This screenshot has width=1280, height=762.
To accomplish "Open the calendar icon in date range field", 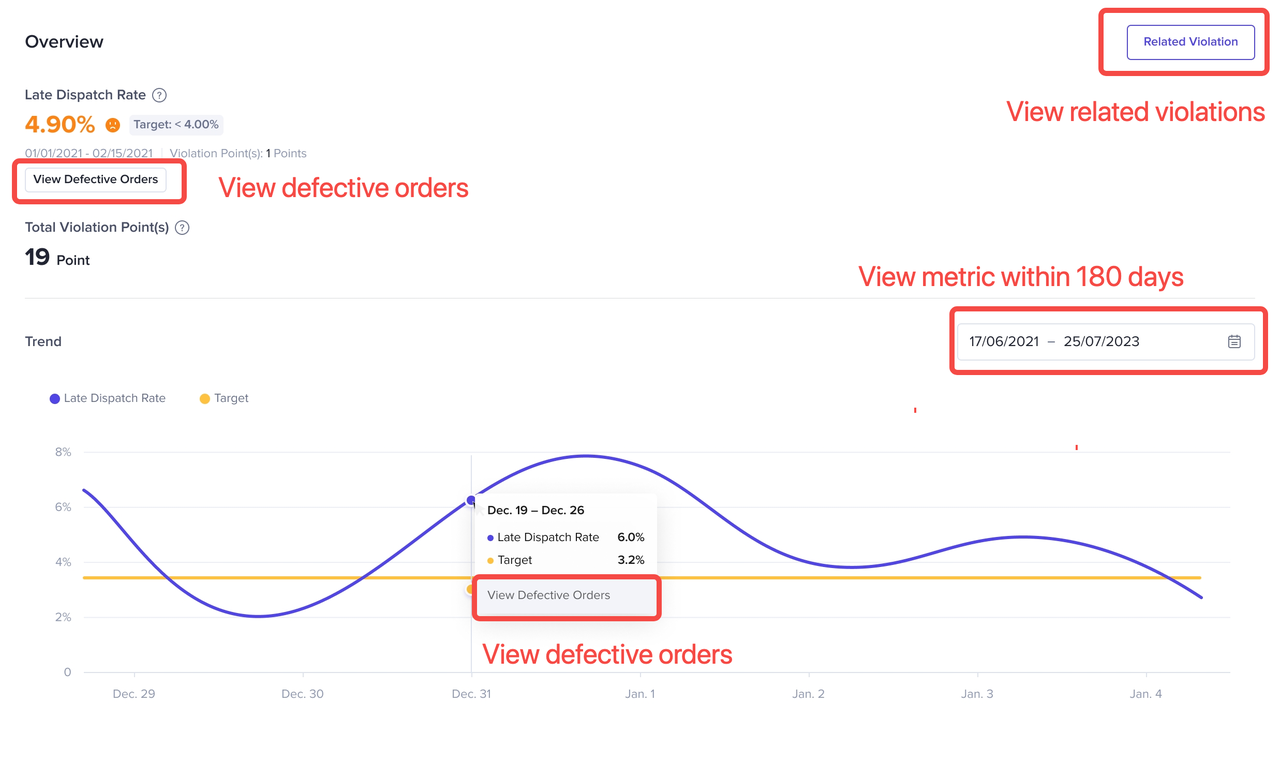I will [x=1234, y=342].
